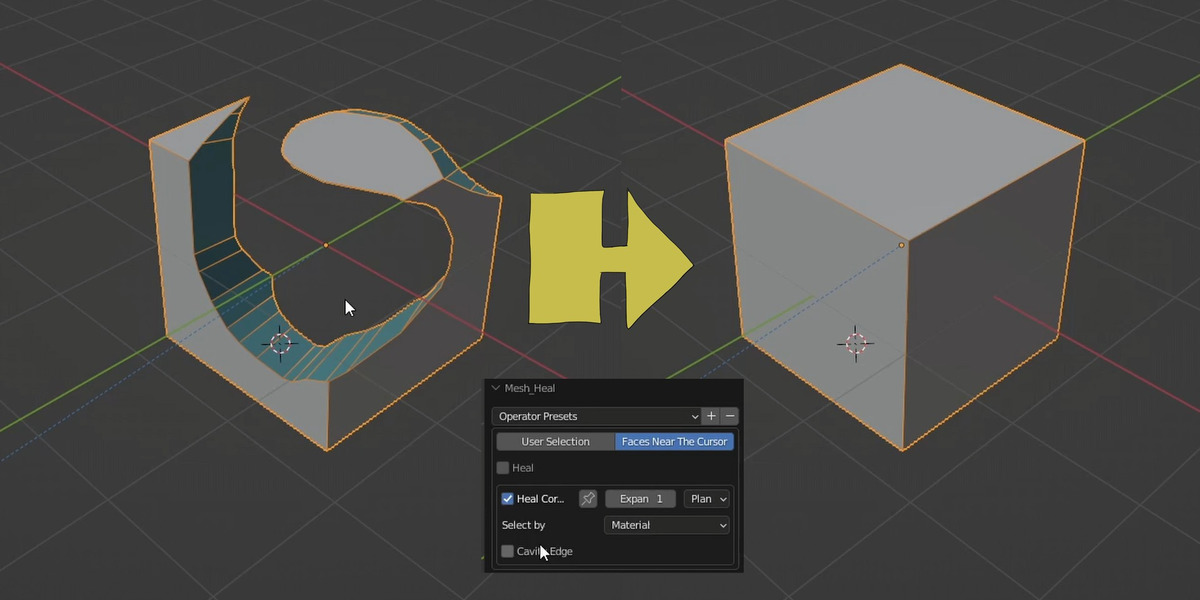The height and width of the screenshot is (600, 1200).
Task: Switch to User Selection mode
Action: (555, 441)
